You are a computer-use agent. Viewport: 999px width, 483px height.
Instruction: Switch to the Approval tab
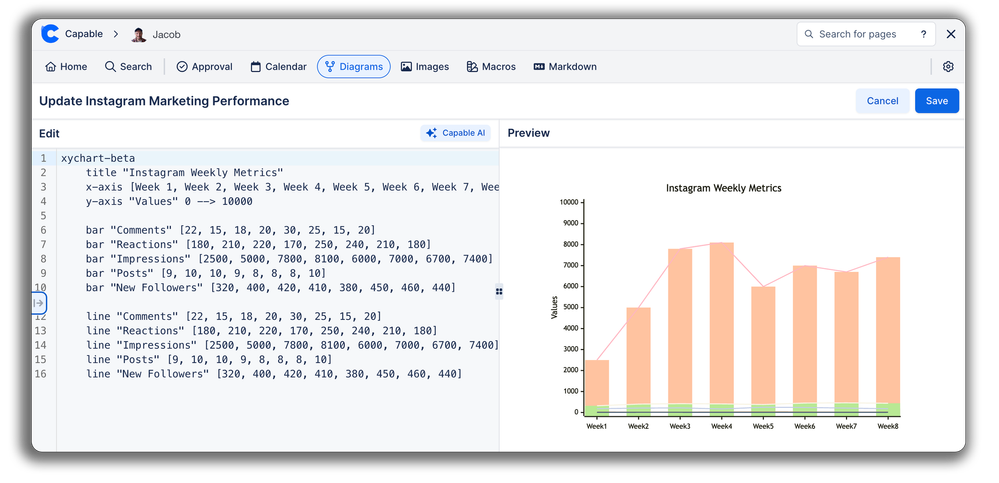[205, 66]
